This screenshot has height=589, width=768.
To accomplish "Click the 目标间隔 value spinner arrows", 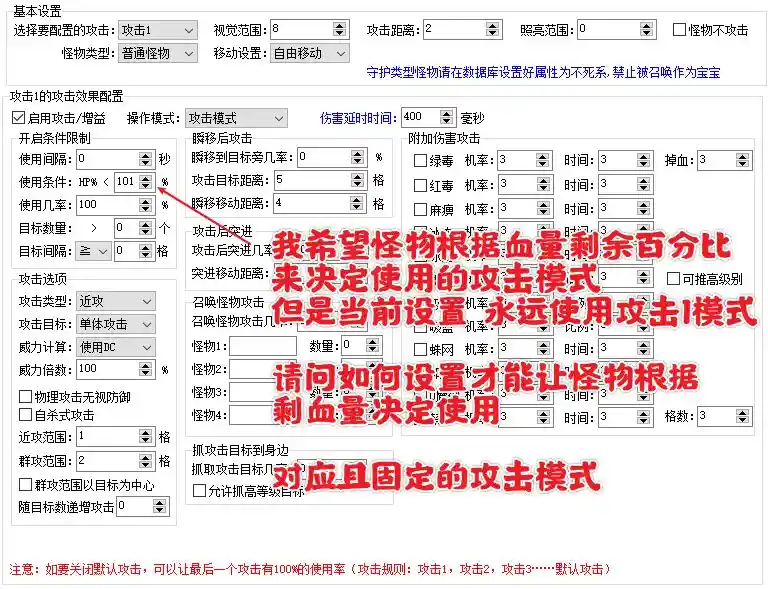I will tap(145, 251).
